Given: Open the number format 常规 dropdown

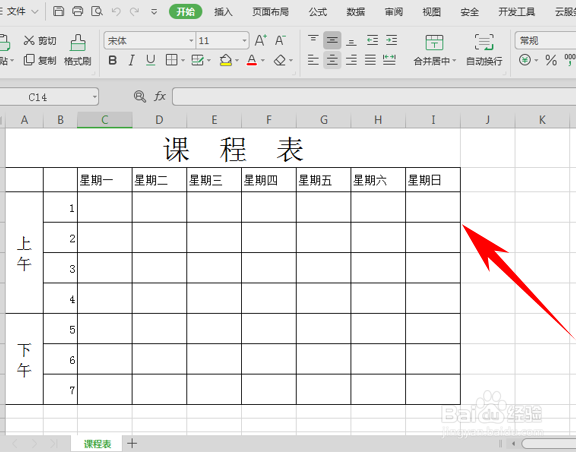Looking at the screenshot, I should tap(546, 40).
